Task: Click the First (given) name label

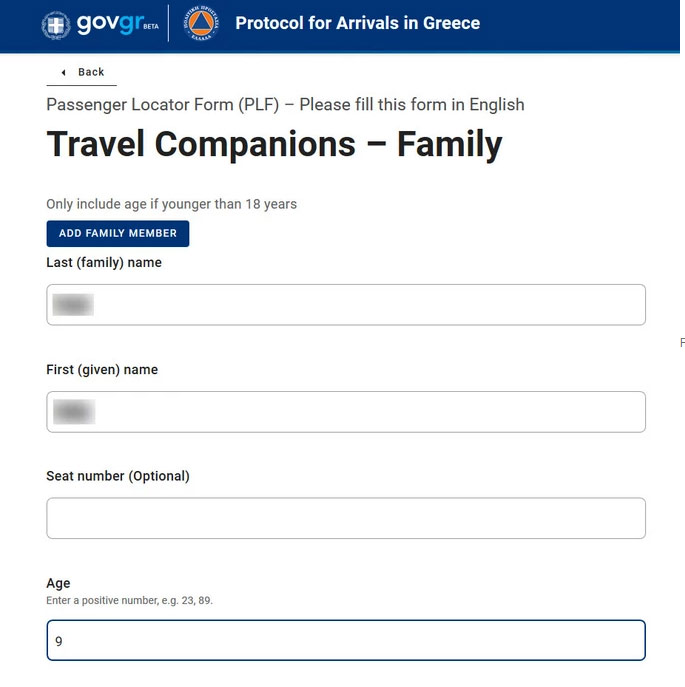Action: tap(102, 370)
